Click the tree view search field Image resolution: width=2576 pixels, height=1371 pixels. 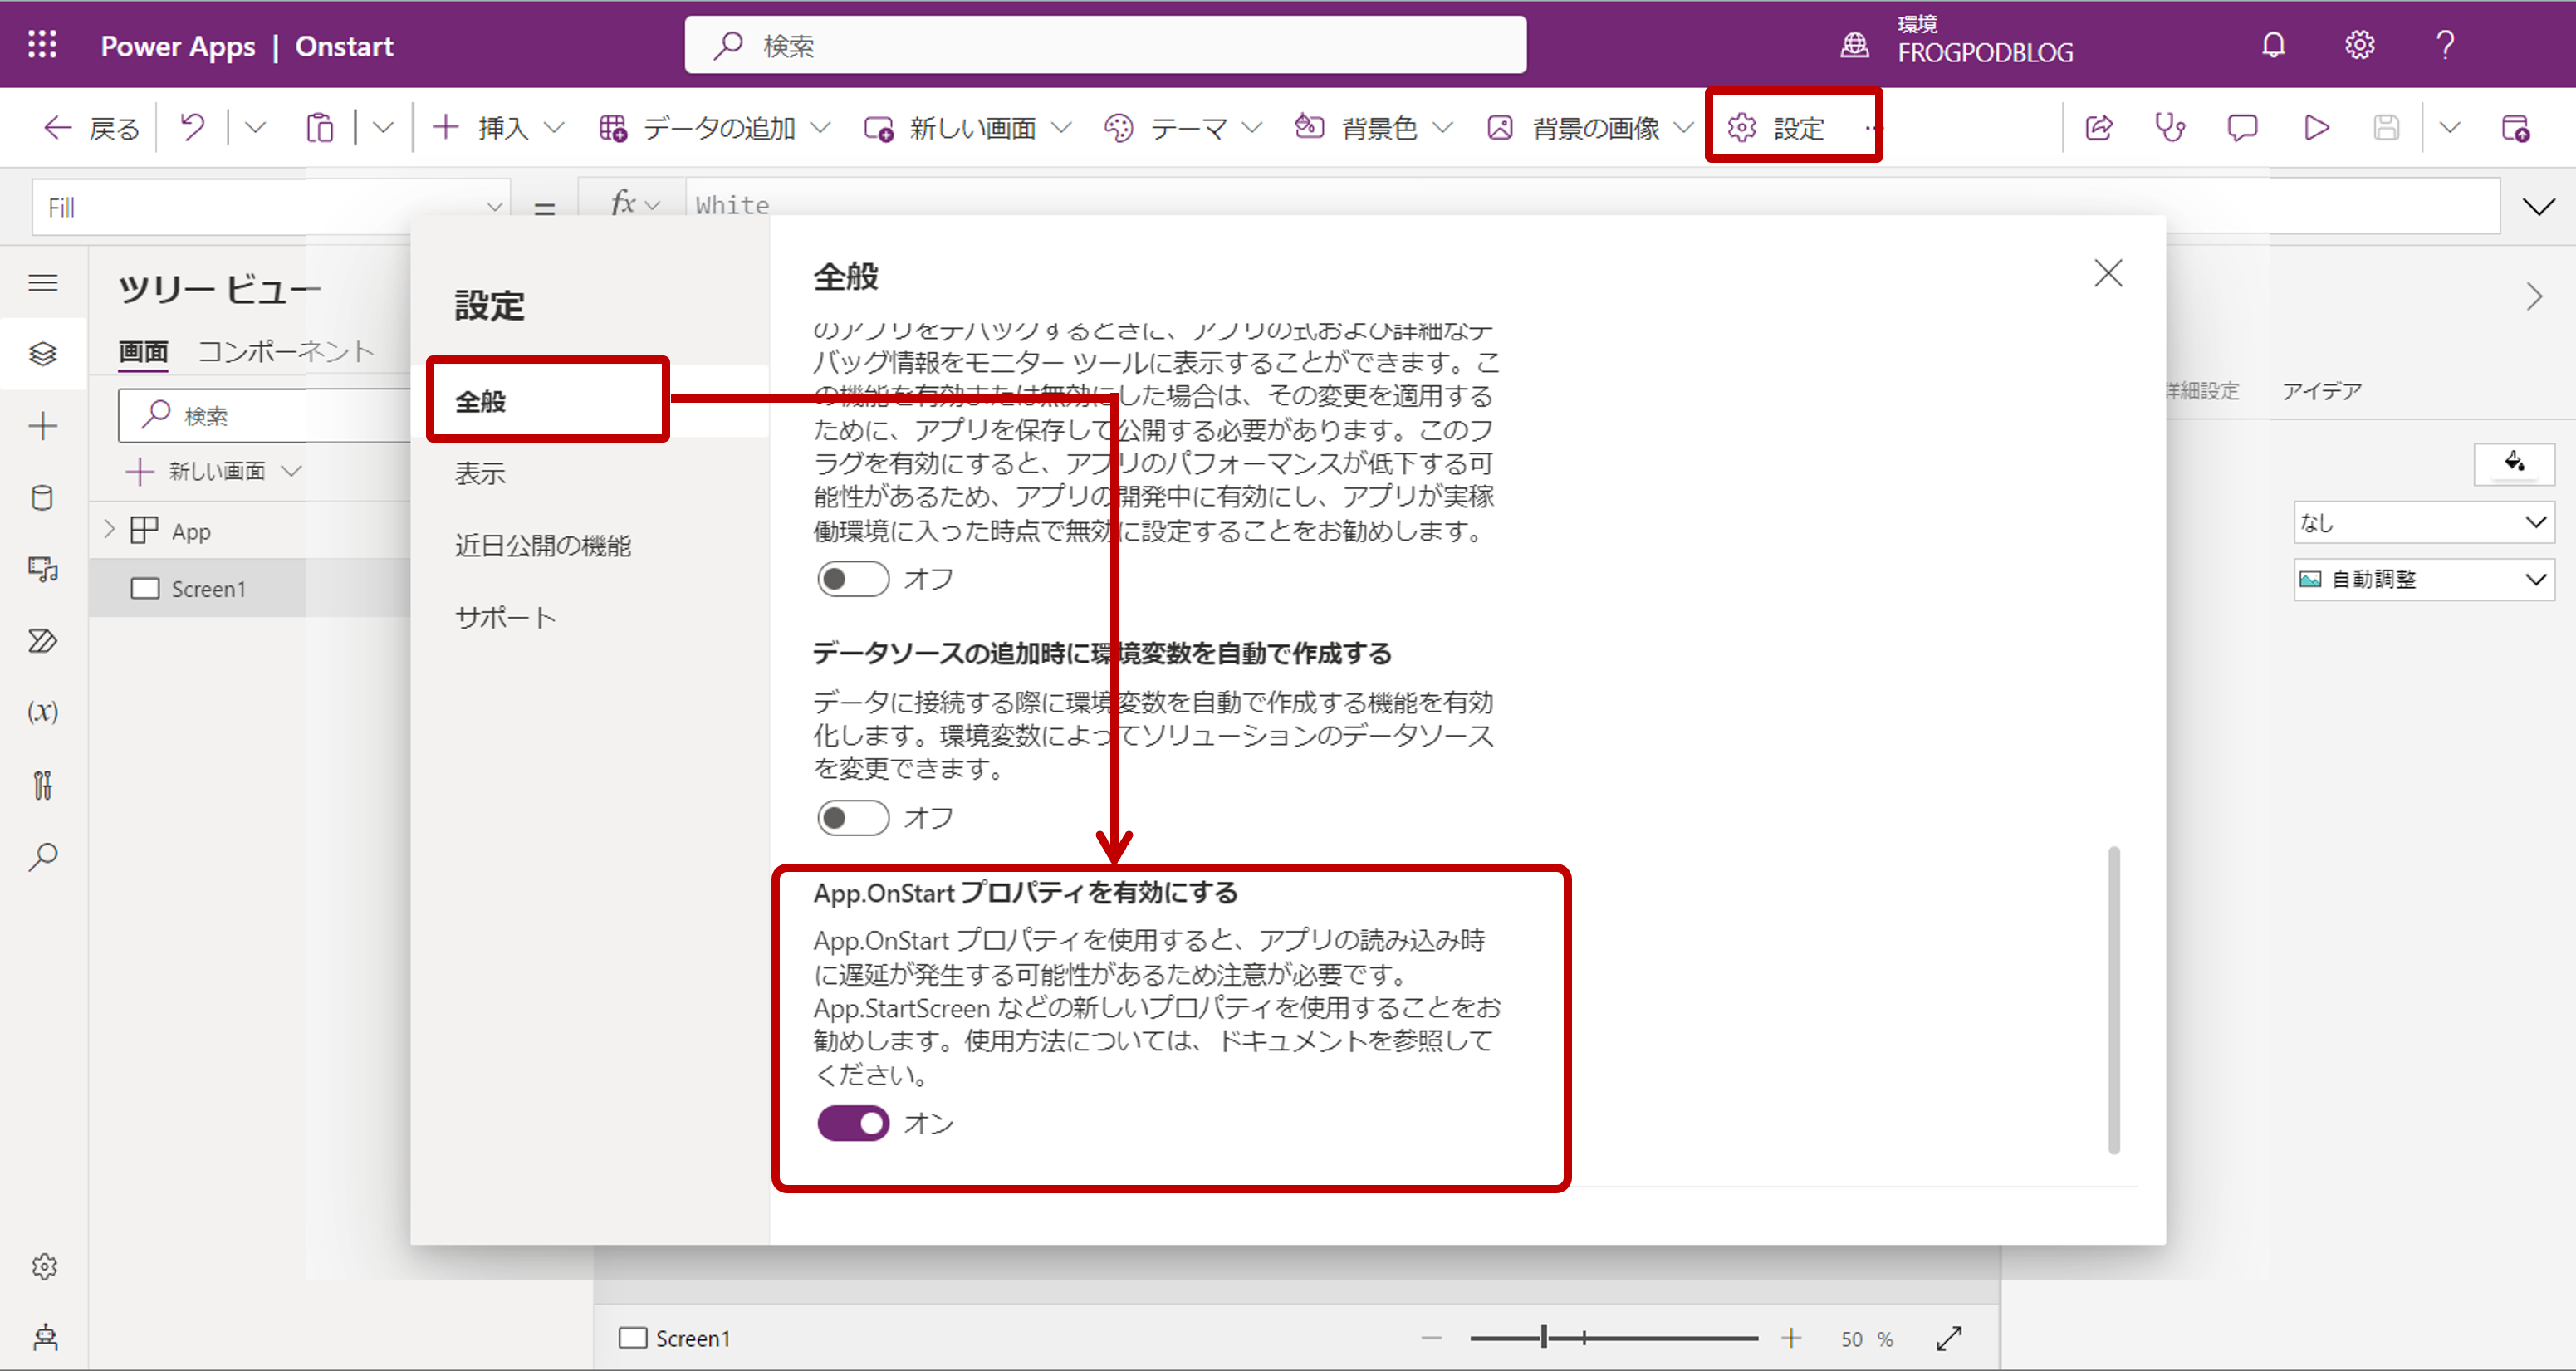tap(264, 415)
